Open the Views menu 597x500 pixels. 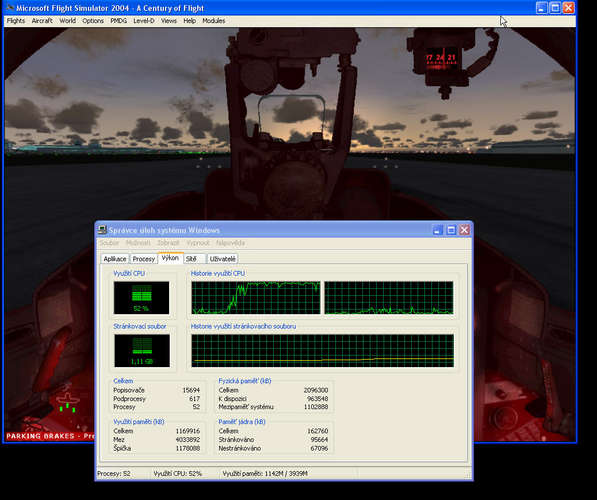coord(169,21)
